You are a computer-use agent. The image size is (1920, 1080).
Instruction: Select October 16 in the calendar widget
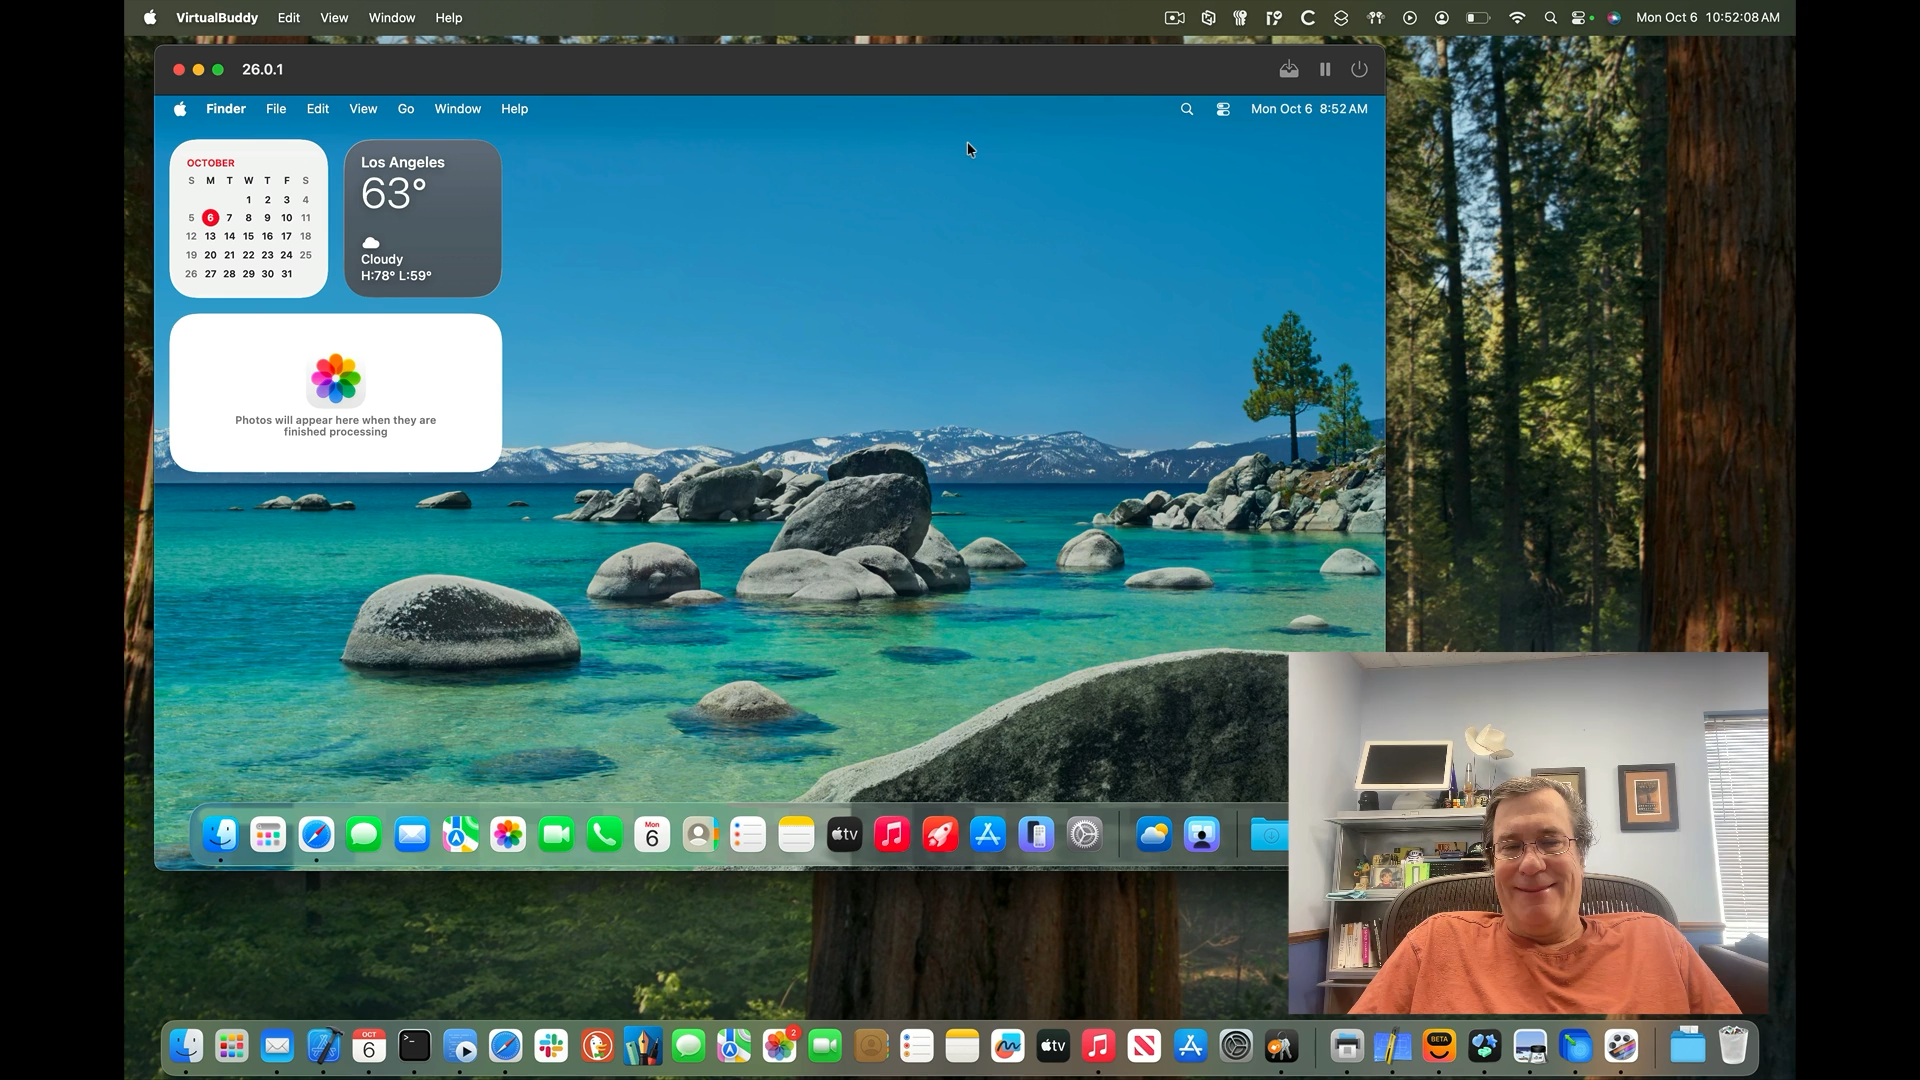pos(267,236)
